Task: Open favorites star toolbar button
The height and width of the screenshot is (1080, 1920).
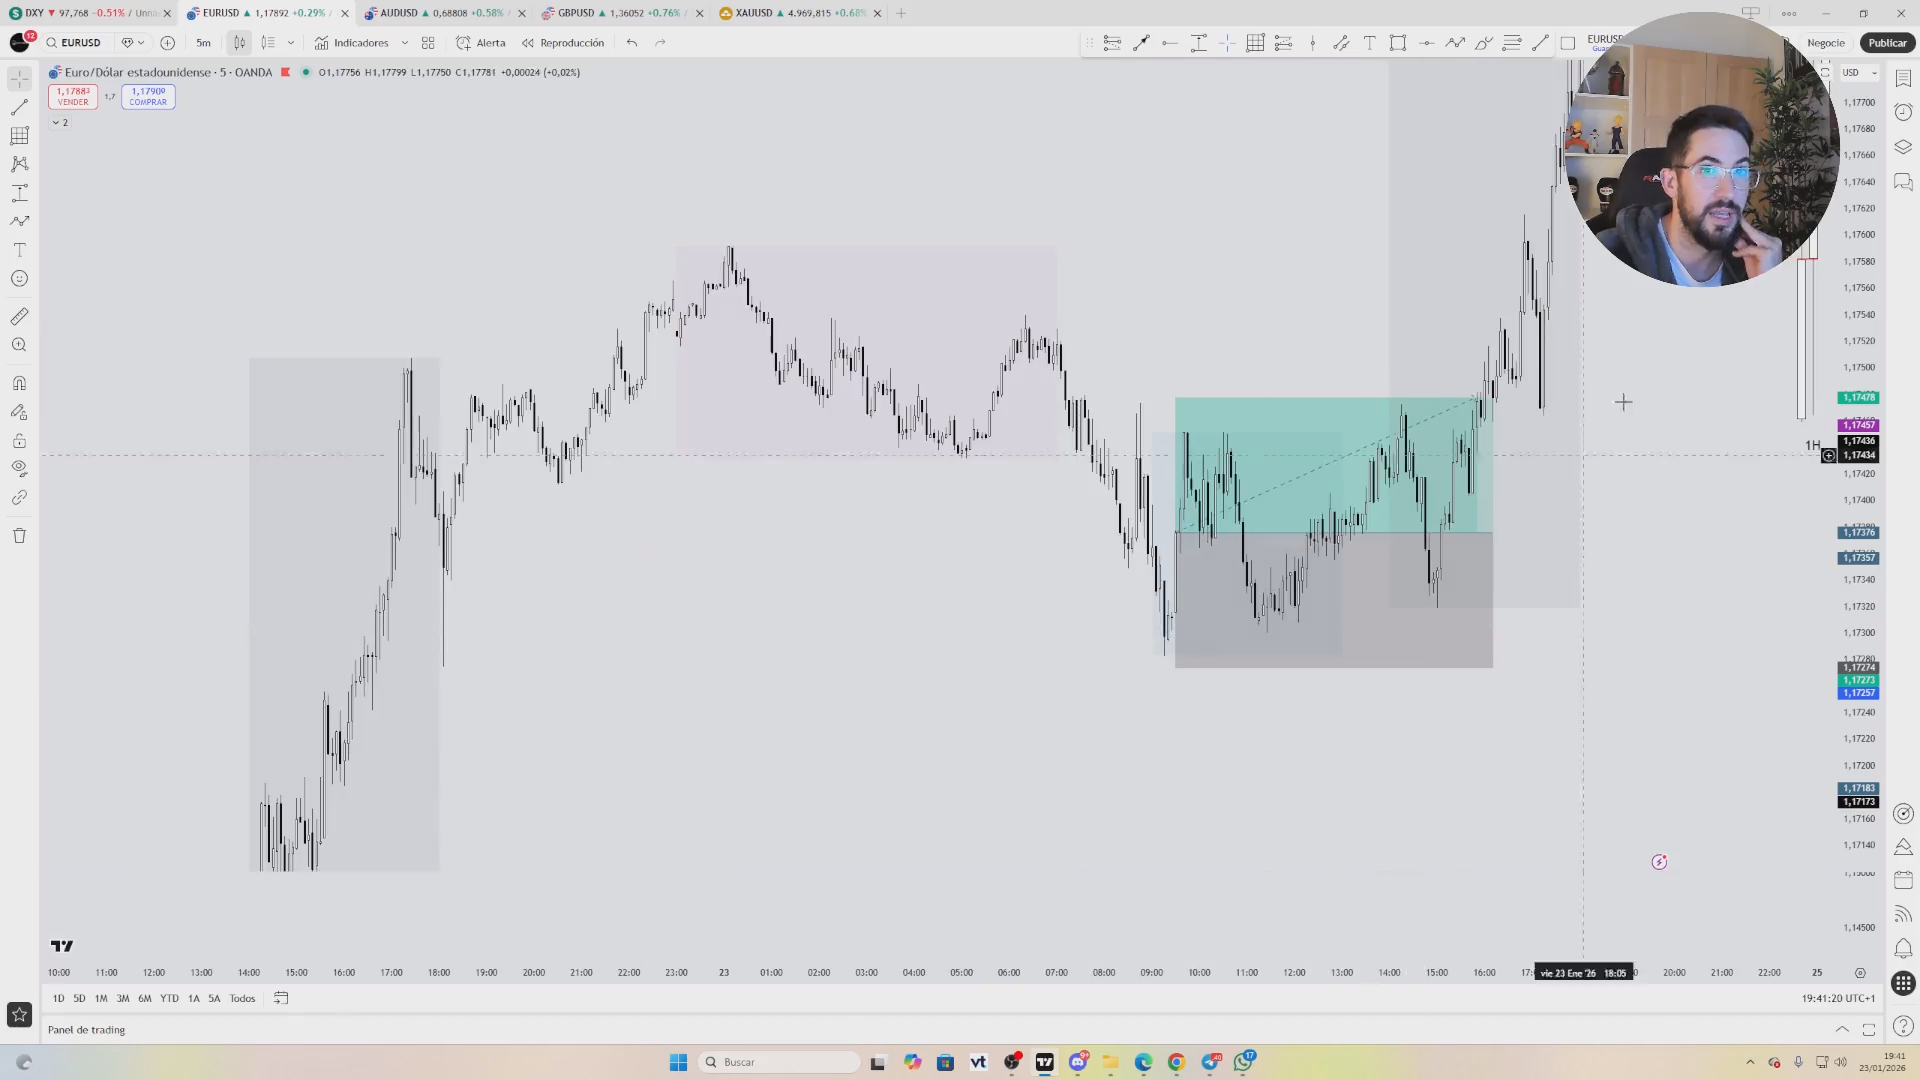Action: [19, 1015]
